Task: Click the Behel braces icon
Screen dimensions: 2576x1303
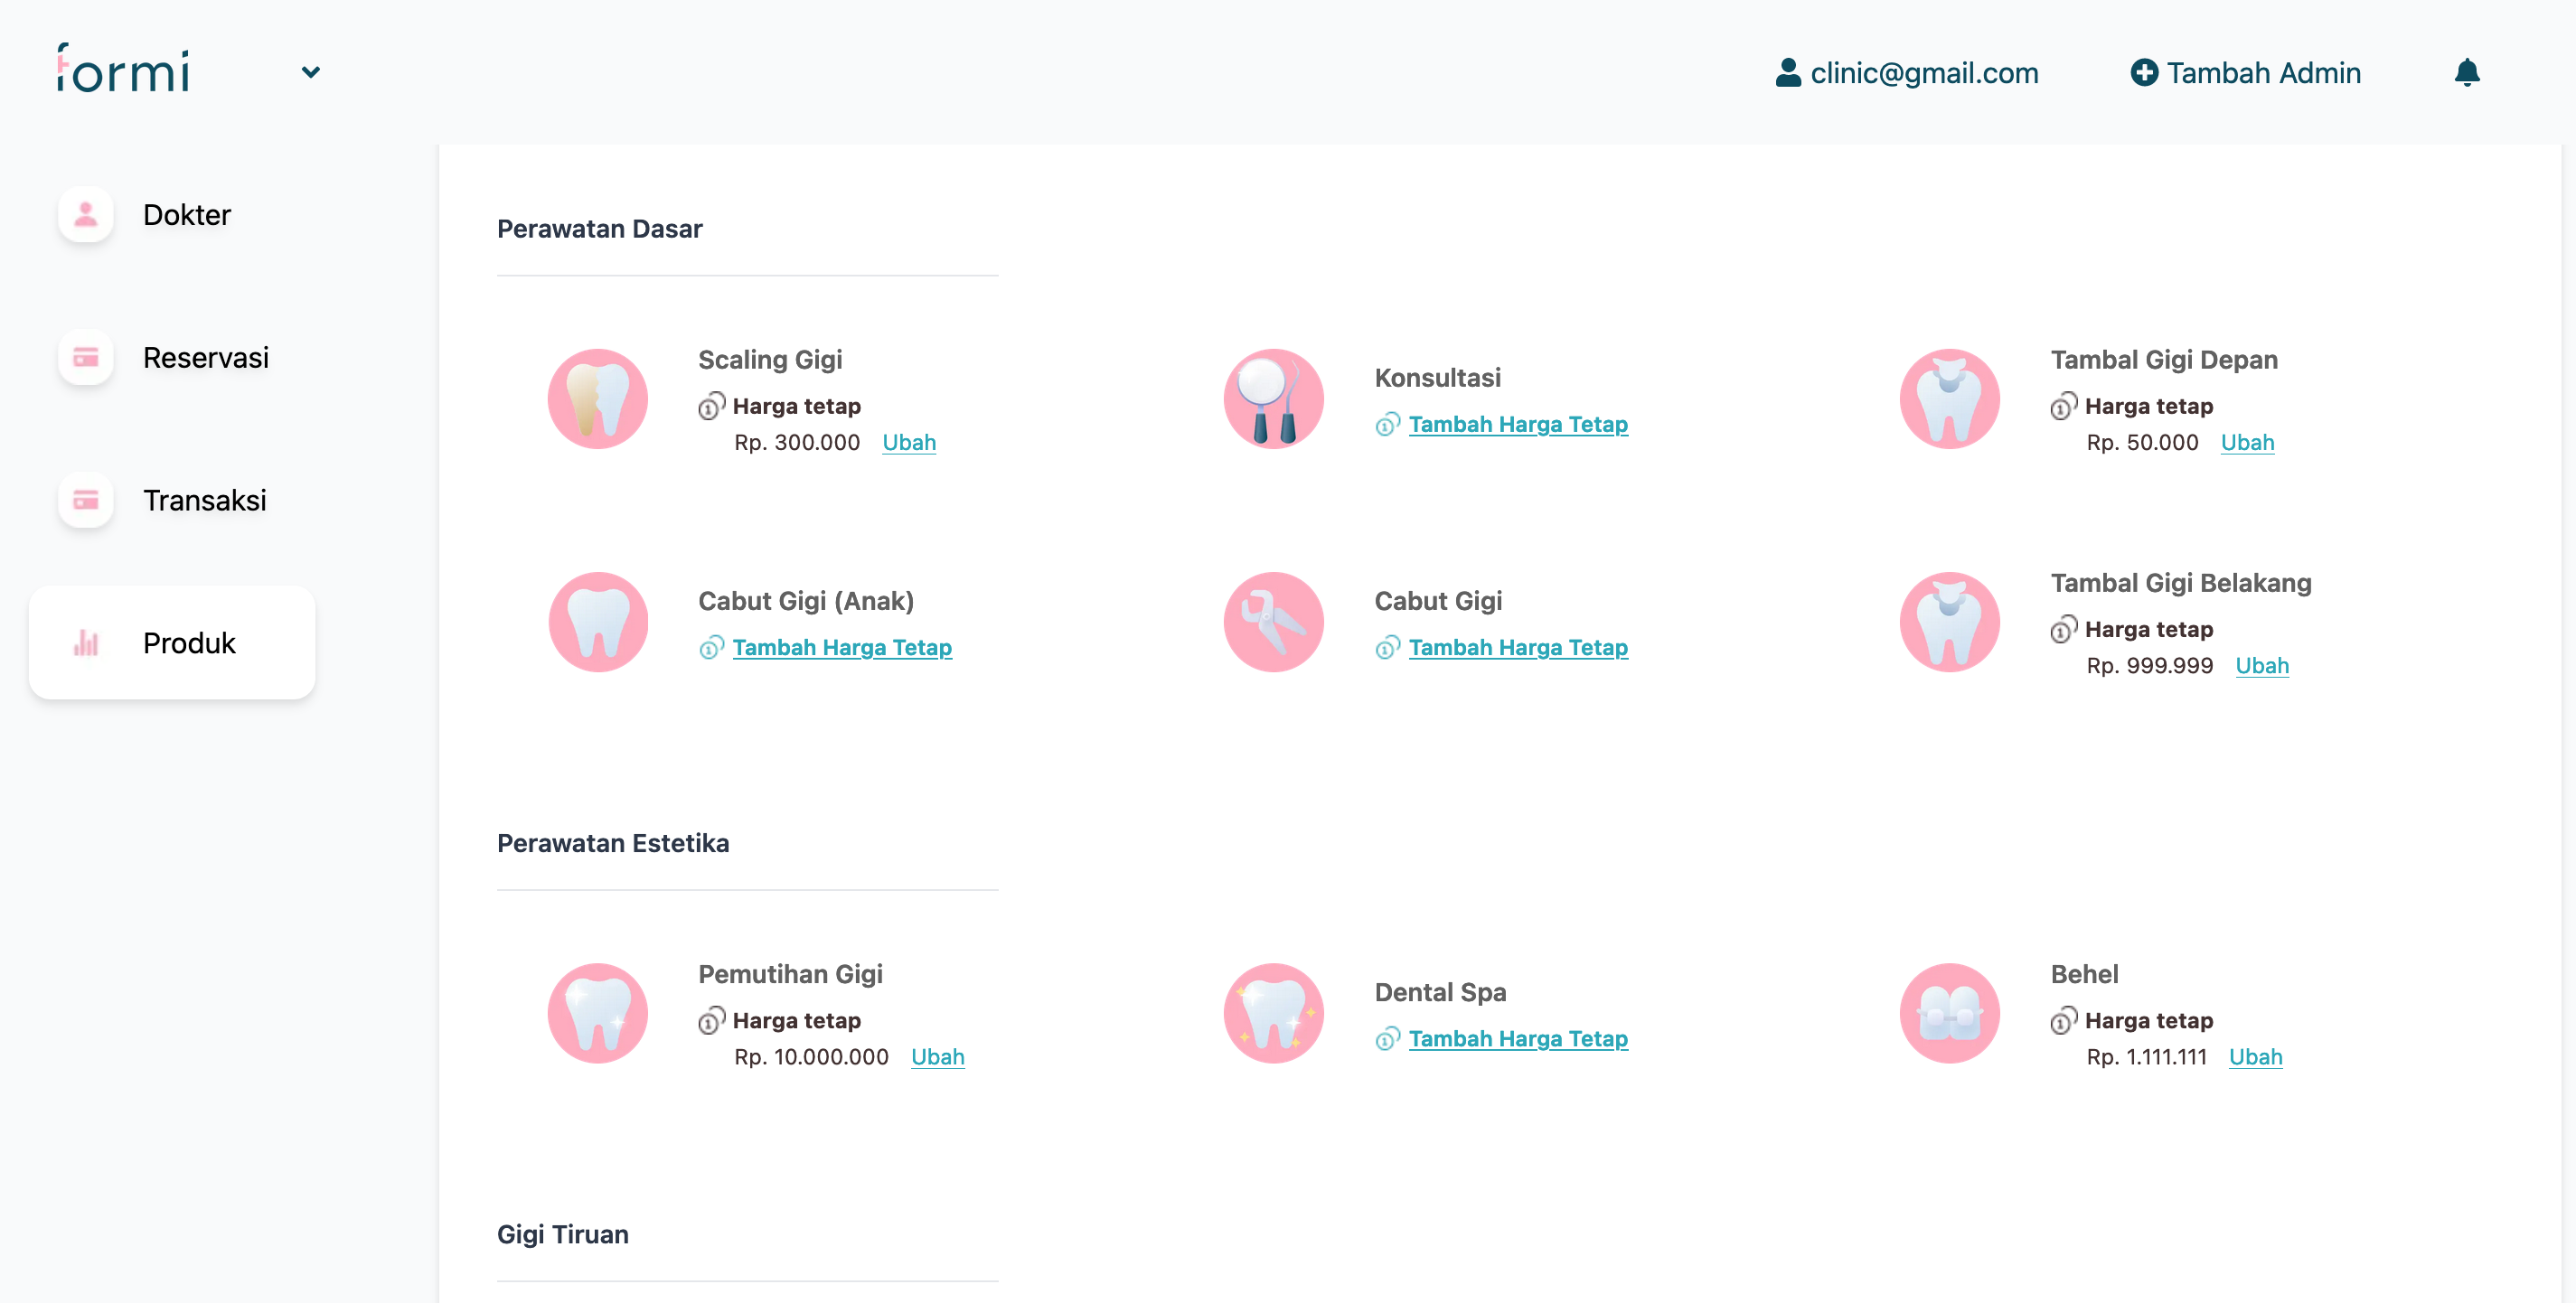Action: click(x=1949, y=1013)
